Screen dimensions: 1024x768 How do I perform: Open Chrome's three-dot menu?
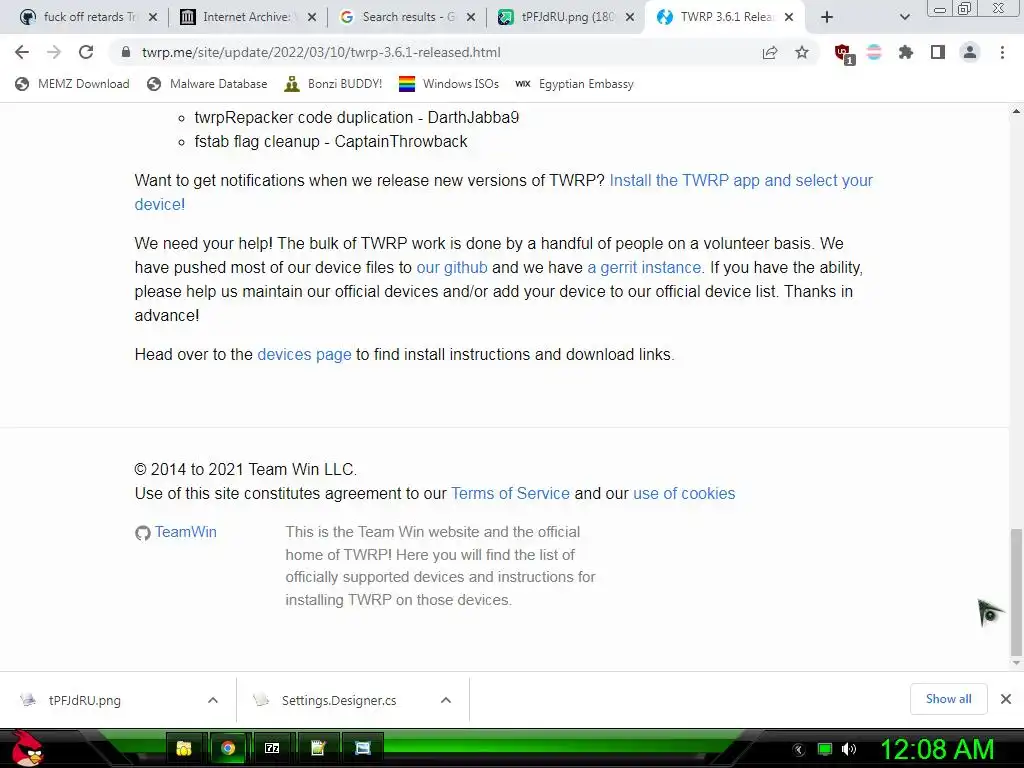(x=1002, y=52)
